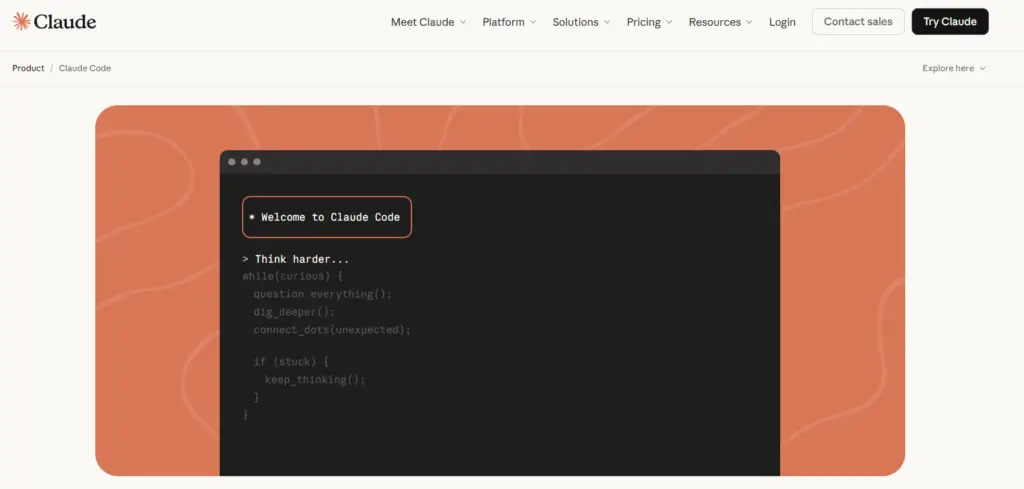Click the Claude wordmark in header
This screenshot has width=1024, height=489.
click(65, 22)
